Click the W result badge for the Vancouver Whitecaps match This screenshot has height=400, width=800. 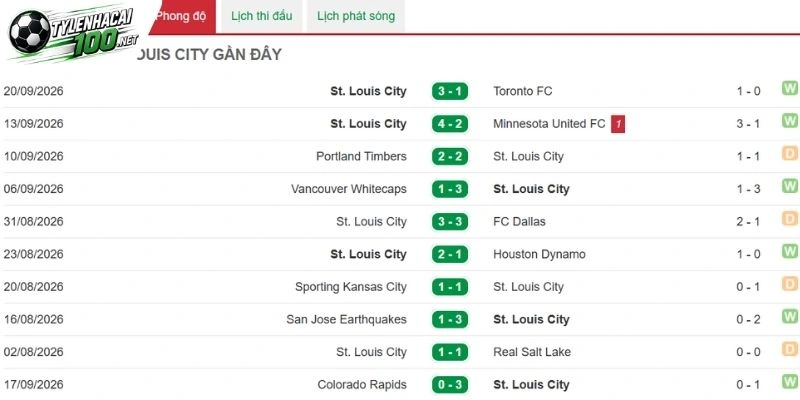pos(790,186)
